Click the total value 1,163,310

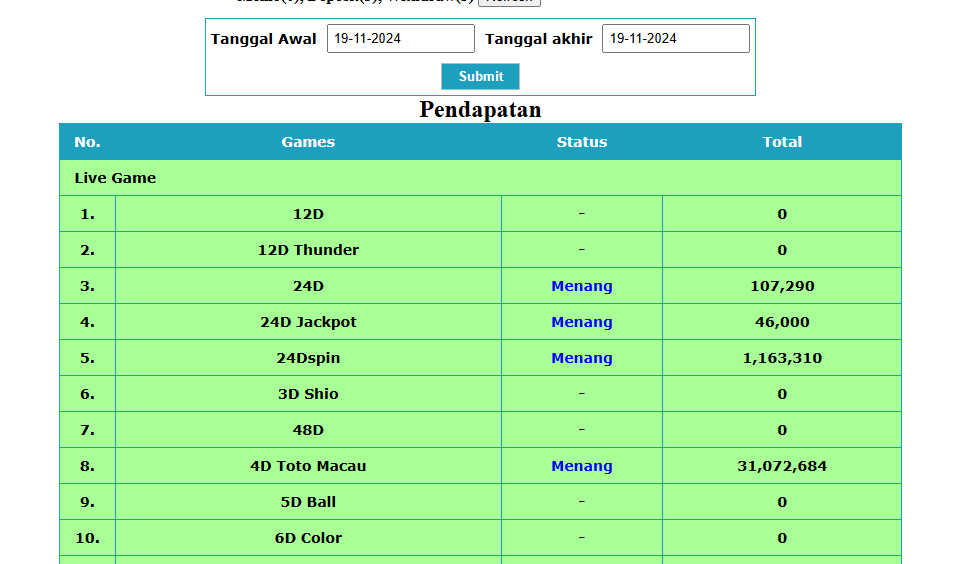pyautogui.click(x=782, y=358)
